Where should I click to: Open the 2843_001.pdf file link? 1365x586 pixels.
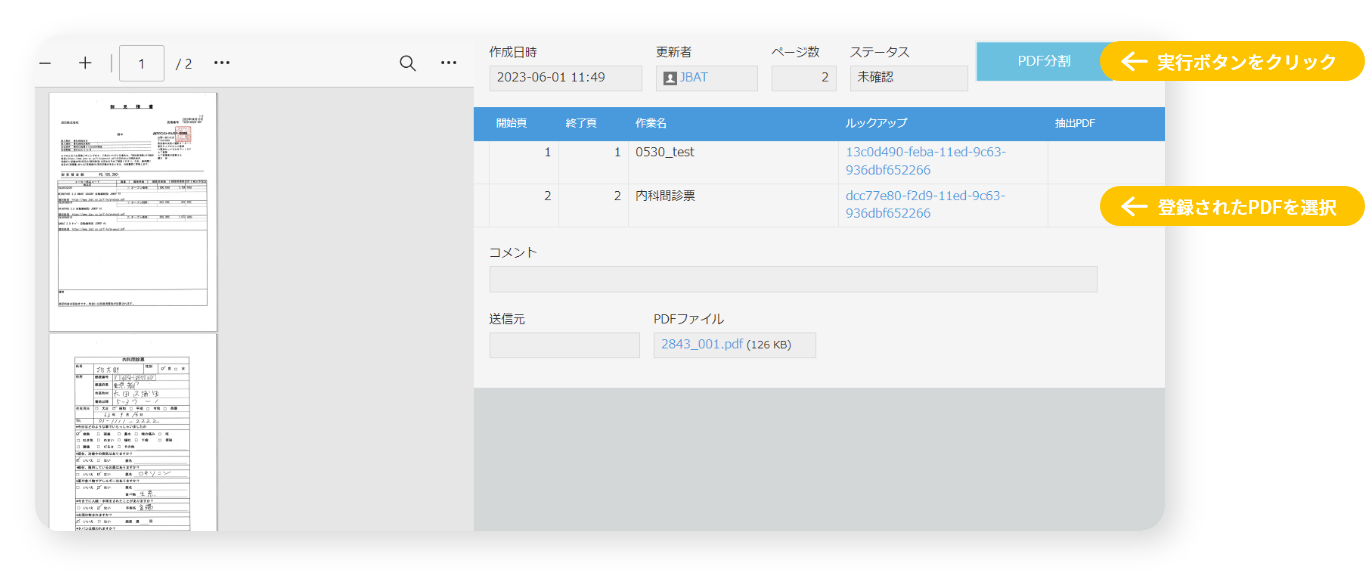tap(701, 345)
